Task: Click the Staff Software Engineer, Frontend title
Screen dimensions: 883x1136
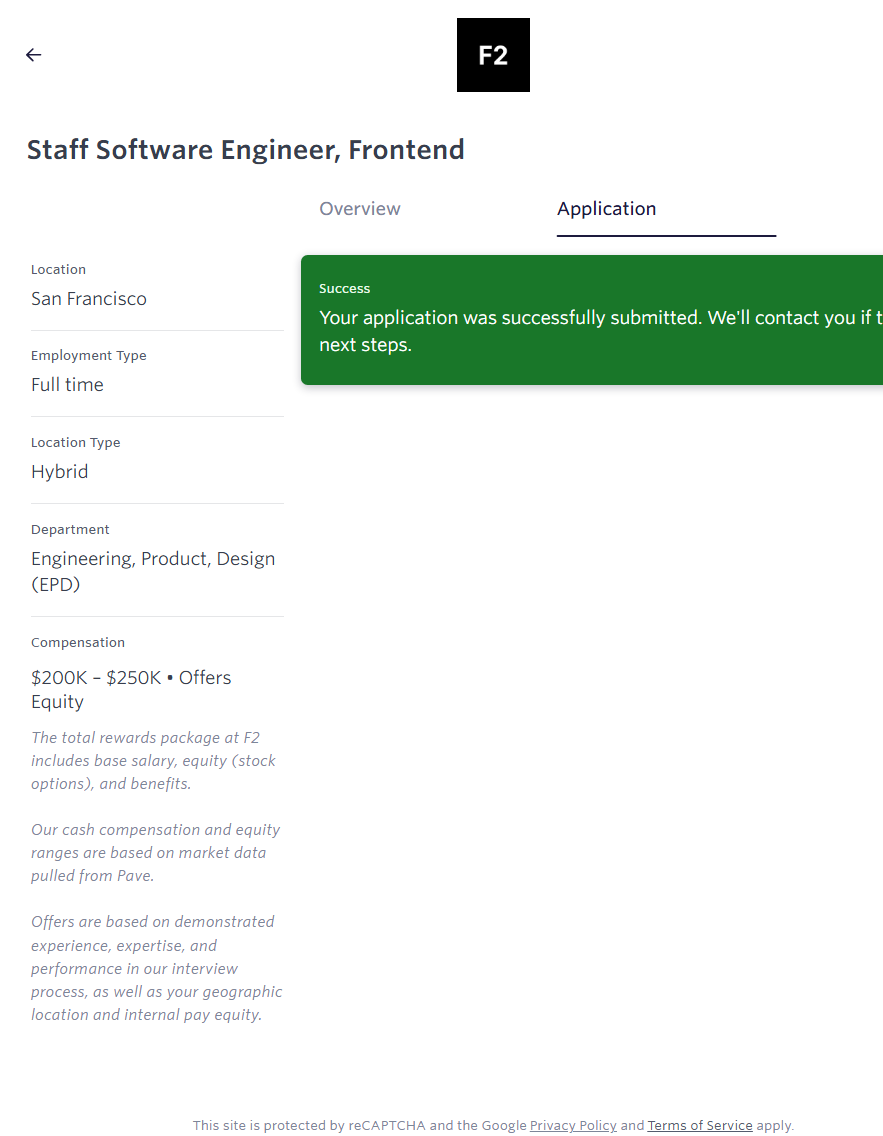Action: [246, 150]
